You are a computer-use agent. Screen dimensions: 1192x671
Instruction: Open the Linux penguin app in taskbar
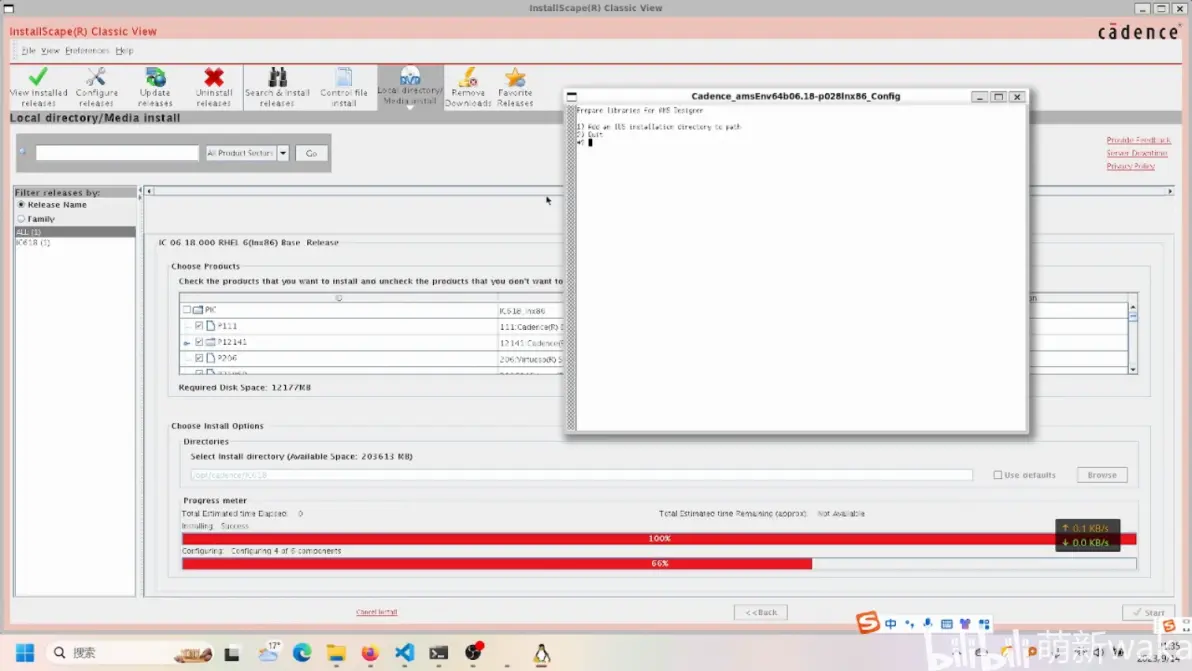541,653
